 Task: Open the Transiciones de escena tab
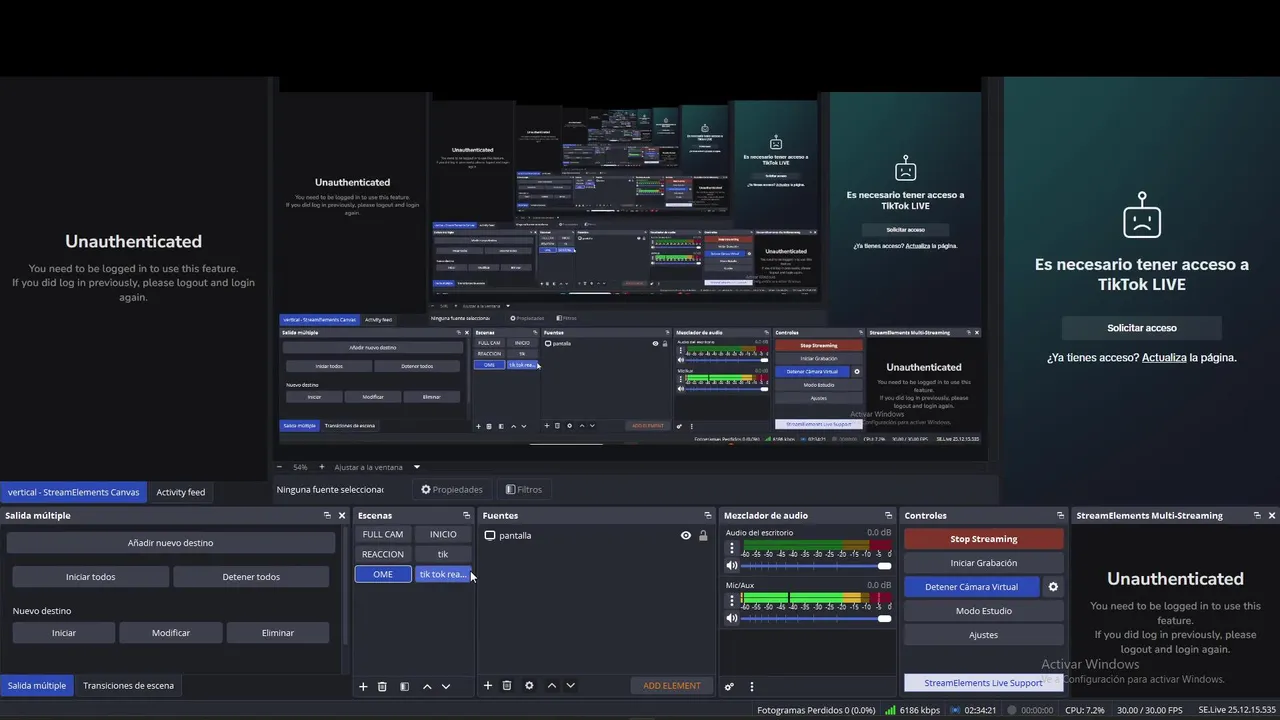[x=128, y=686]
